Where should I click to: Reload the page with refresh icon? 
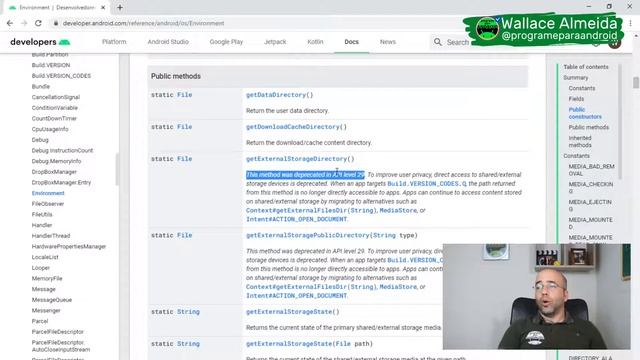point(38,23)
